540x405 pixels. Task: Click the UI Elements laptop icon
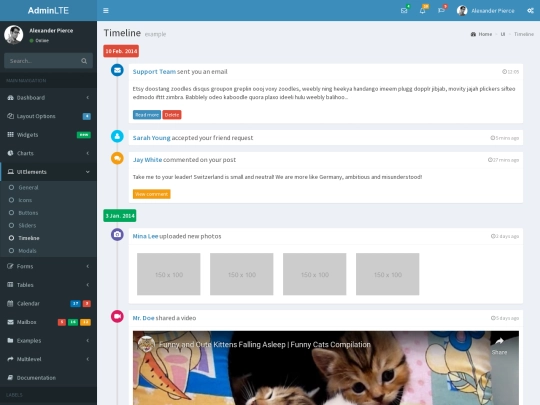(x=10, y=172)
